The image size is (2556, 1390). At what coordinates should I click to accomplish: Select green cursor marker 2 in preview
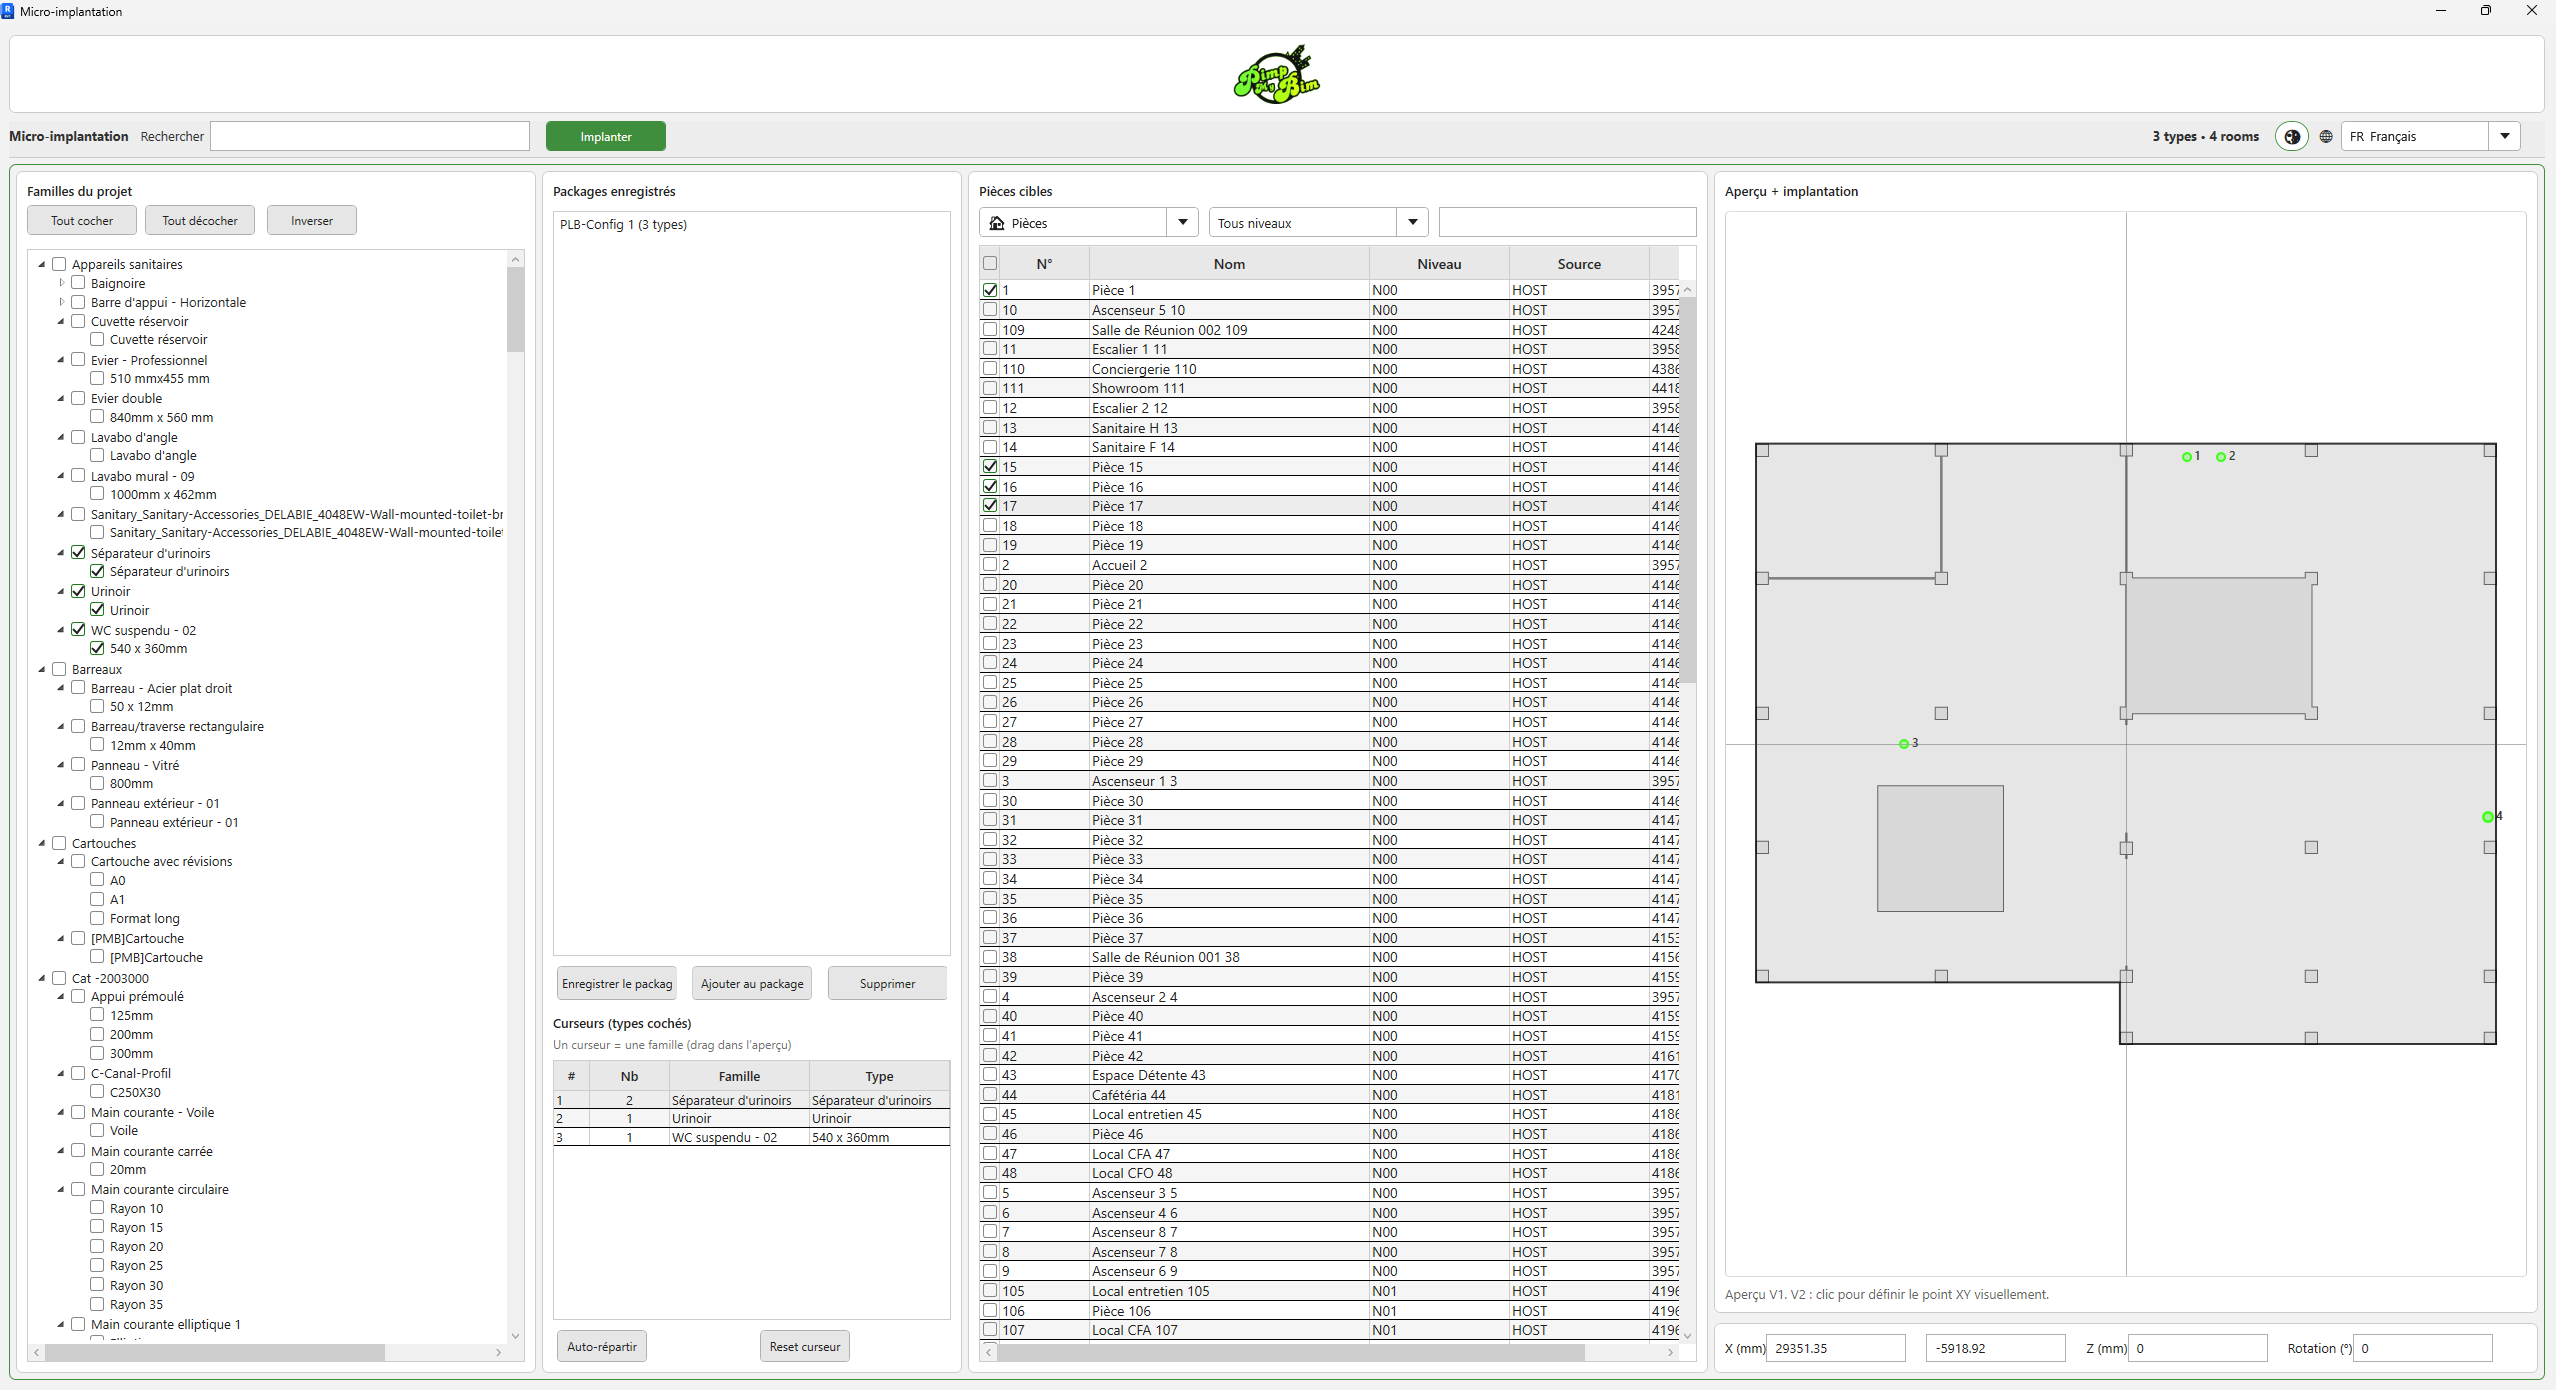click(x=2221, y=457)
